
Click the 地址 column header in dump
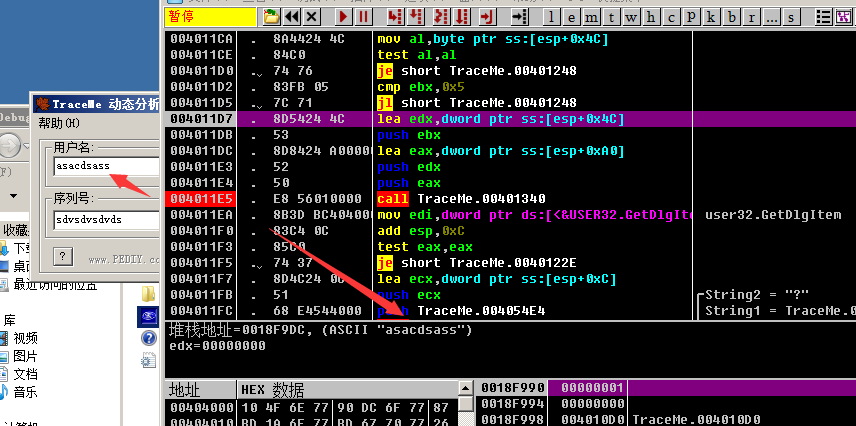coord(200,390)
